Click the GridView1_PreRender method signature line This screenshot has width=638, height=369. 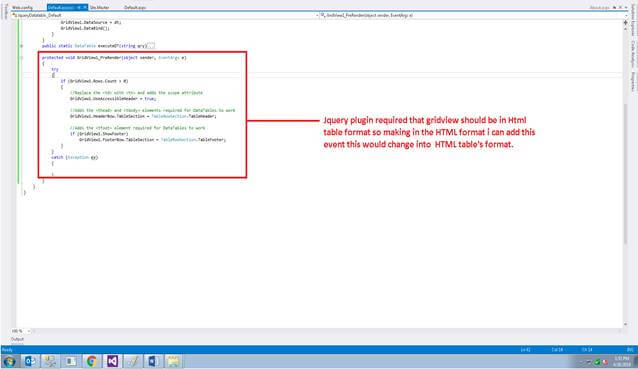coord(114,58)
